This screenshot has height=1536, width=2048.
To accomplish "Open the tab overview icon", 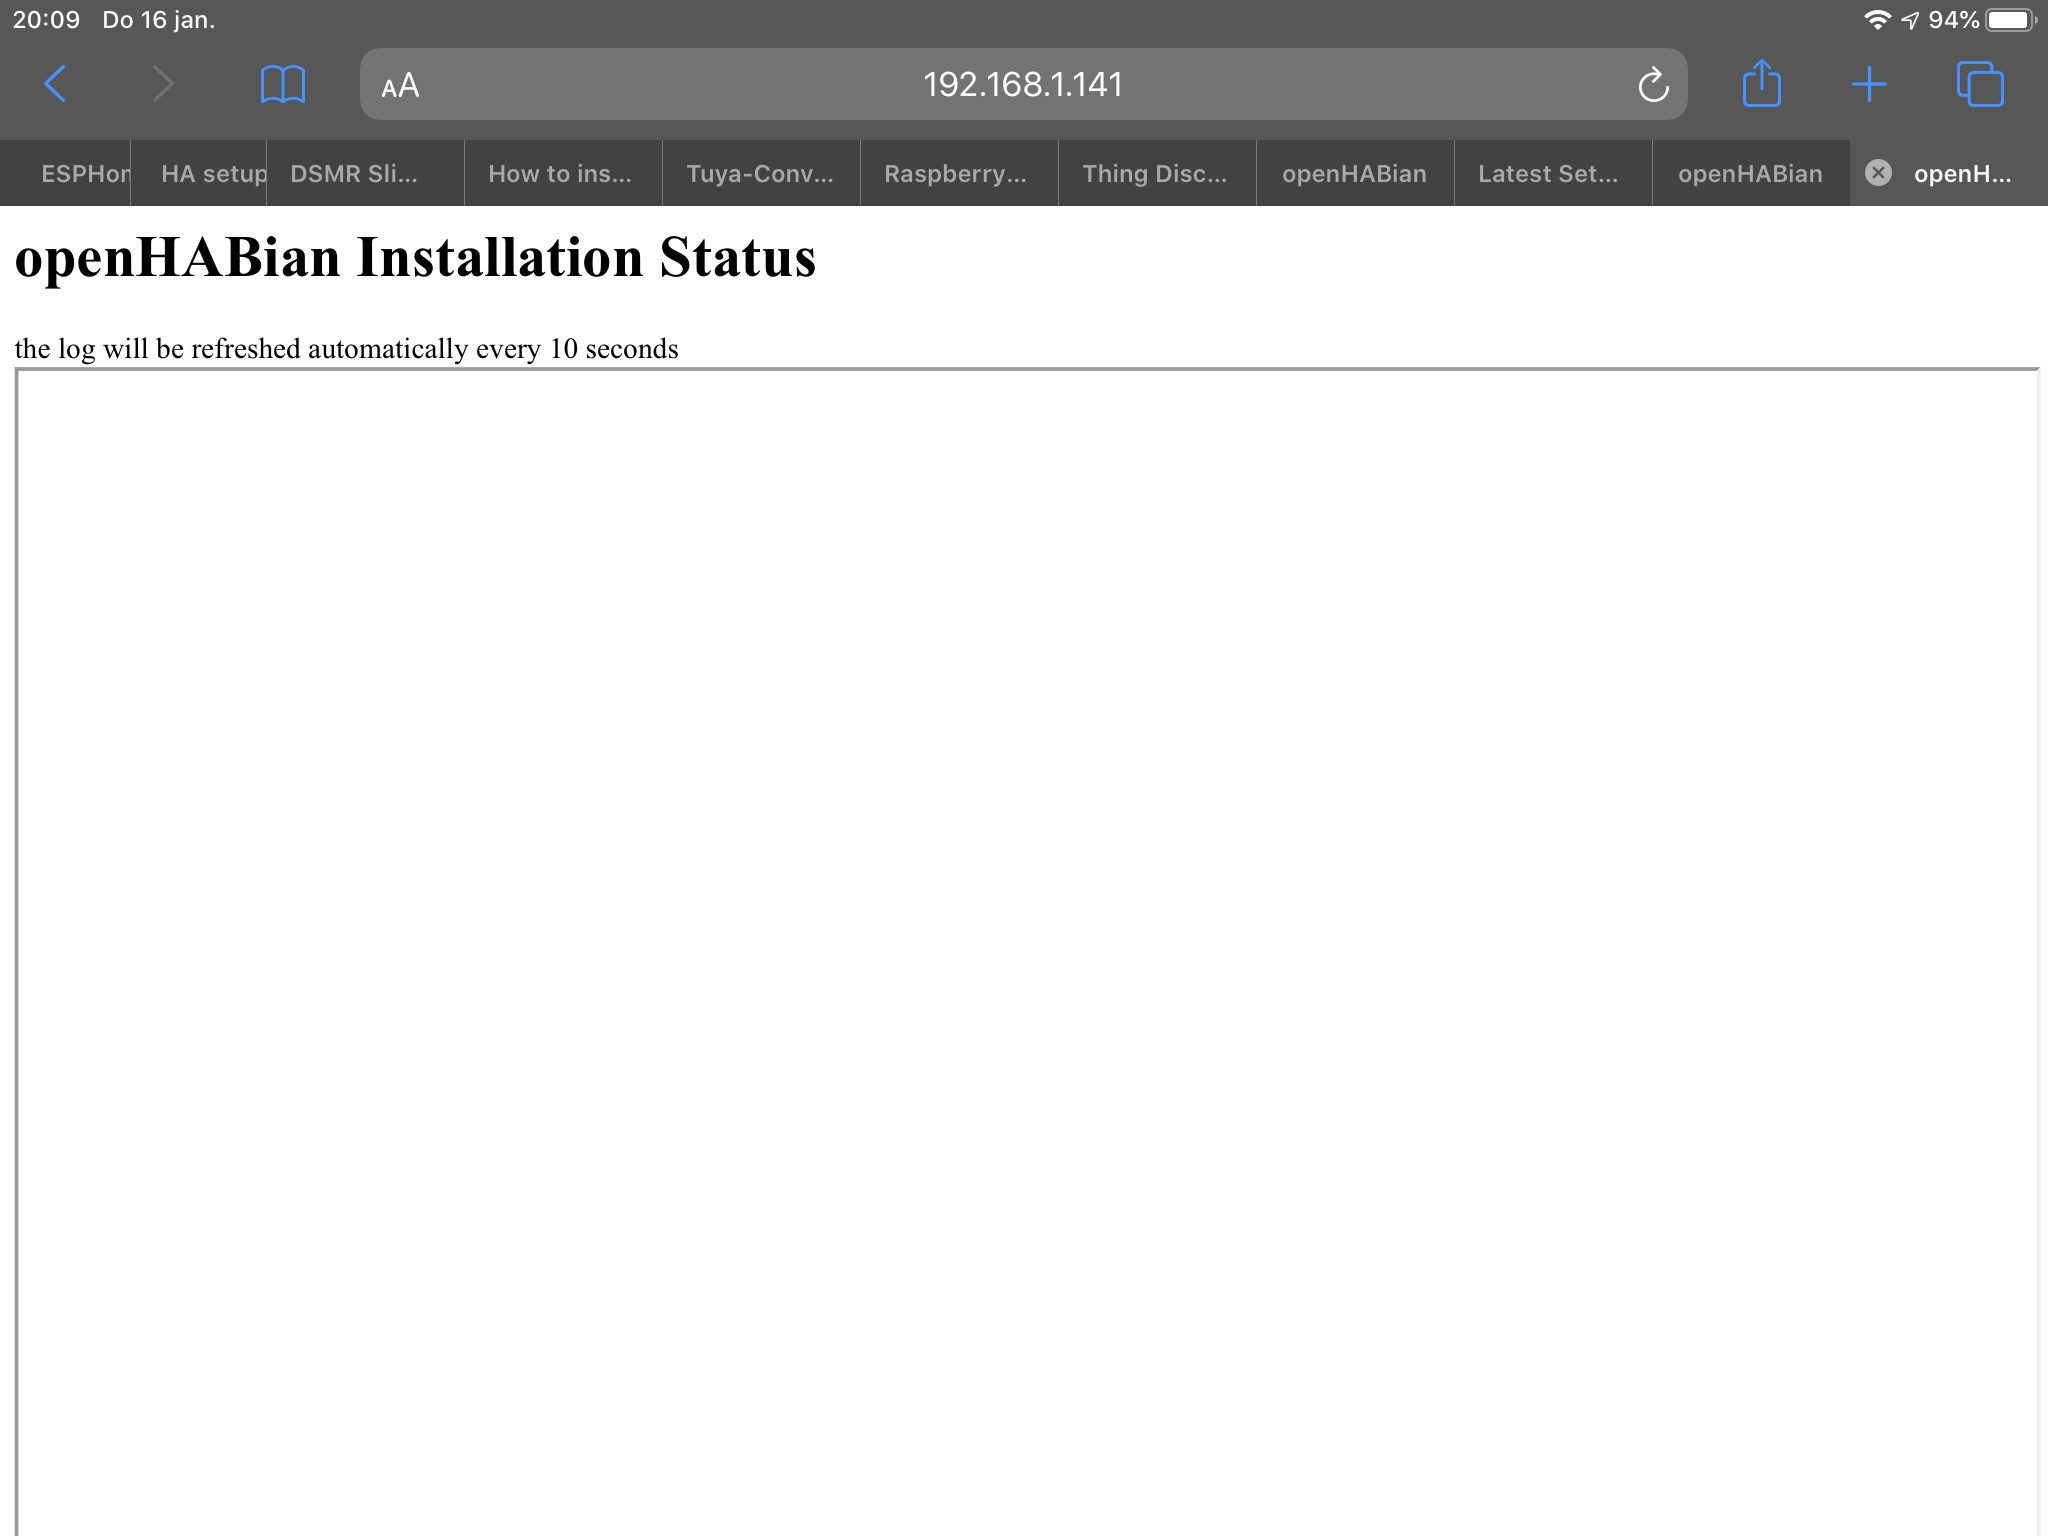I will click(1980, 84).
